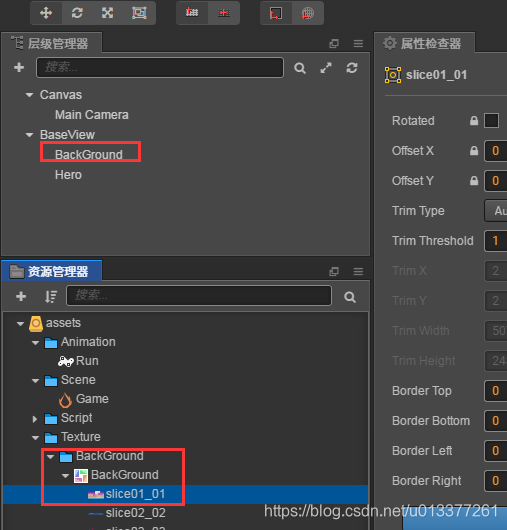Click the Offset X value field
Screen dimensions: 507x530
click(496, 151)
